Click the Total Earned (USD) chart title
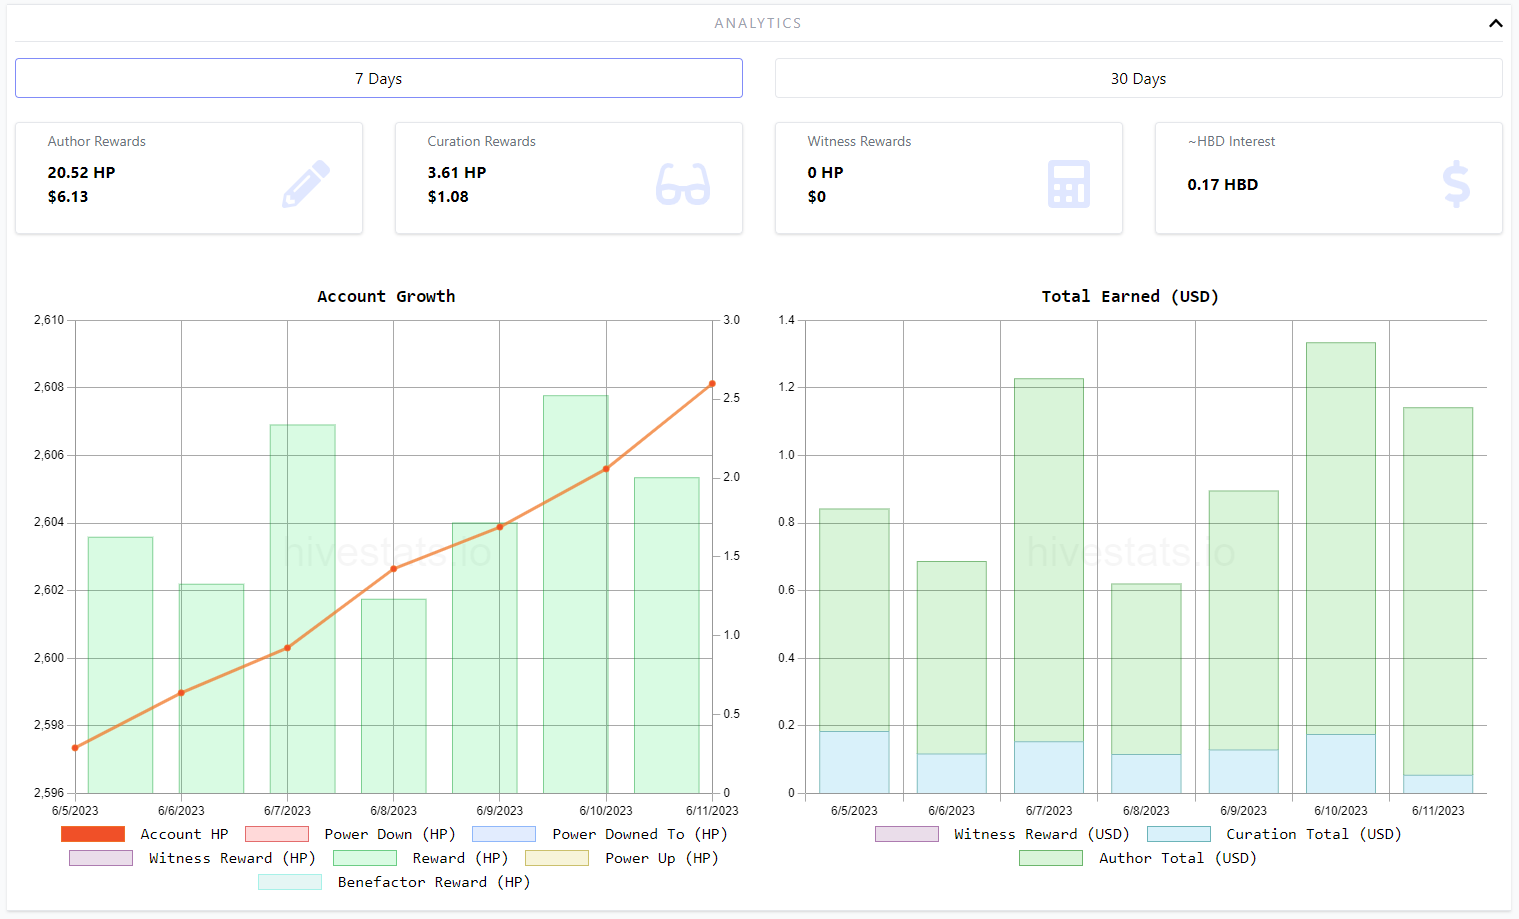Image resolution: width=1519 pixels, height=919 pixels. tap(1130, 296)
